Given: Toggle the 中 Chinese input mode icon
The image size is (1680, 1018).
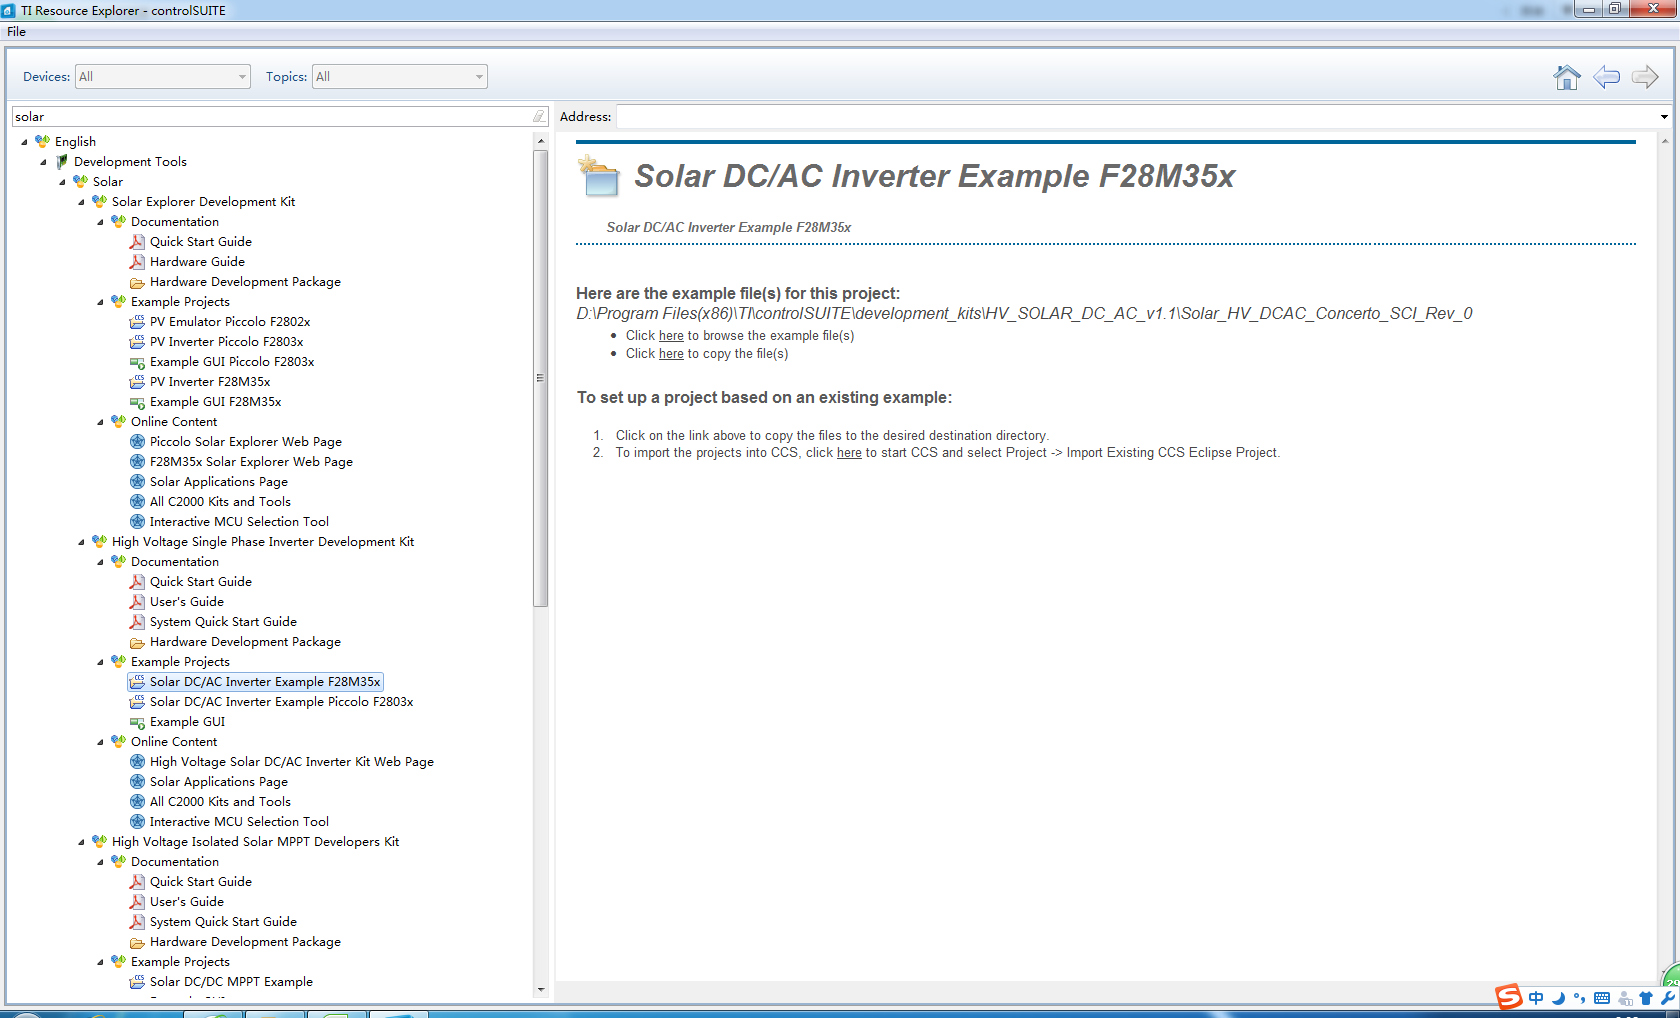Looking at the screenshot, I should [x=1536, y=998].
